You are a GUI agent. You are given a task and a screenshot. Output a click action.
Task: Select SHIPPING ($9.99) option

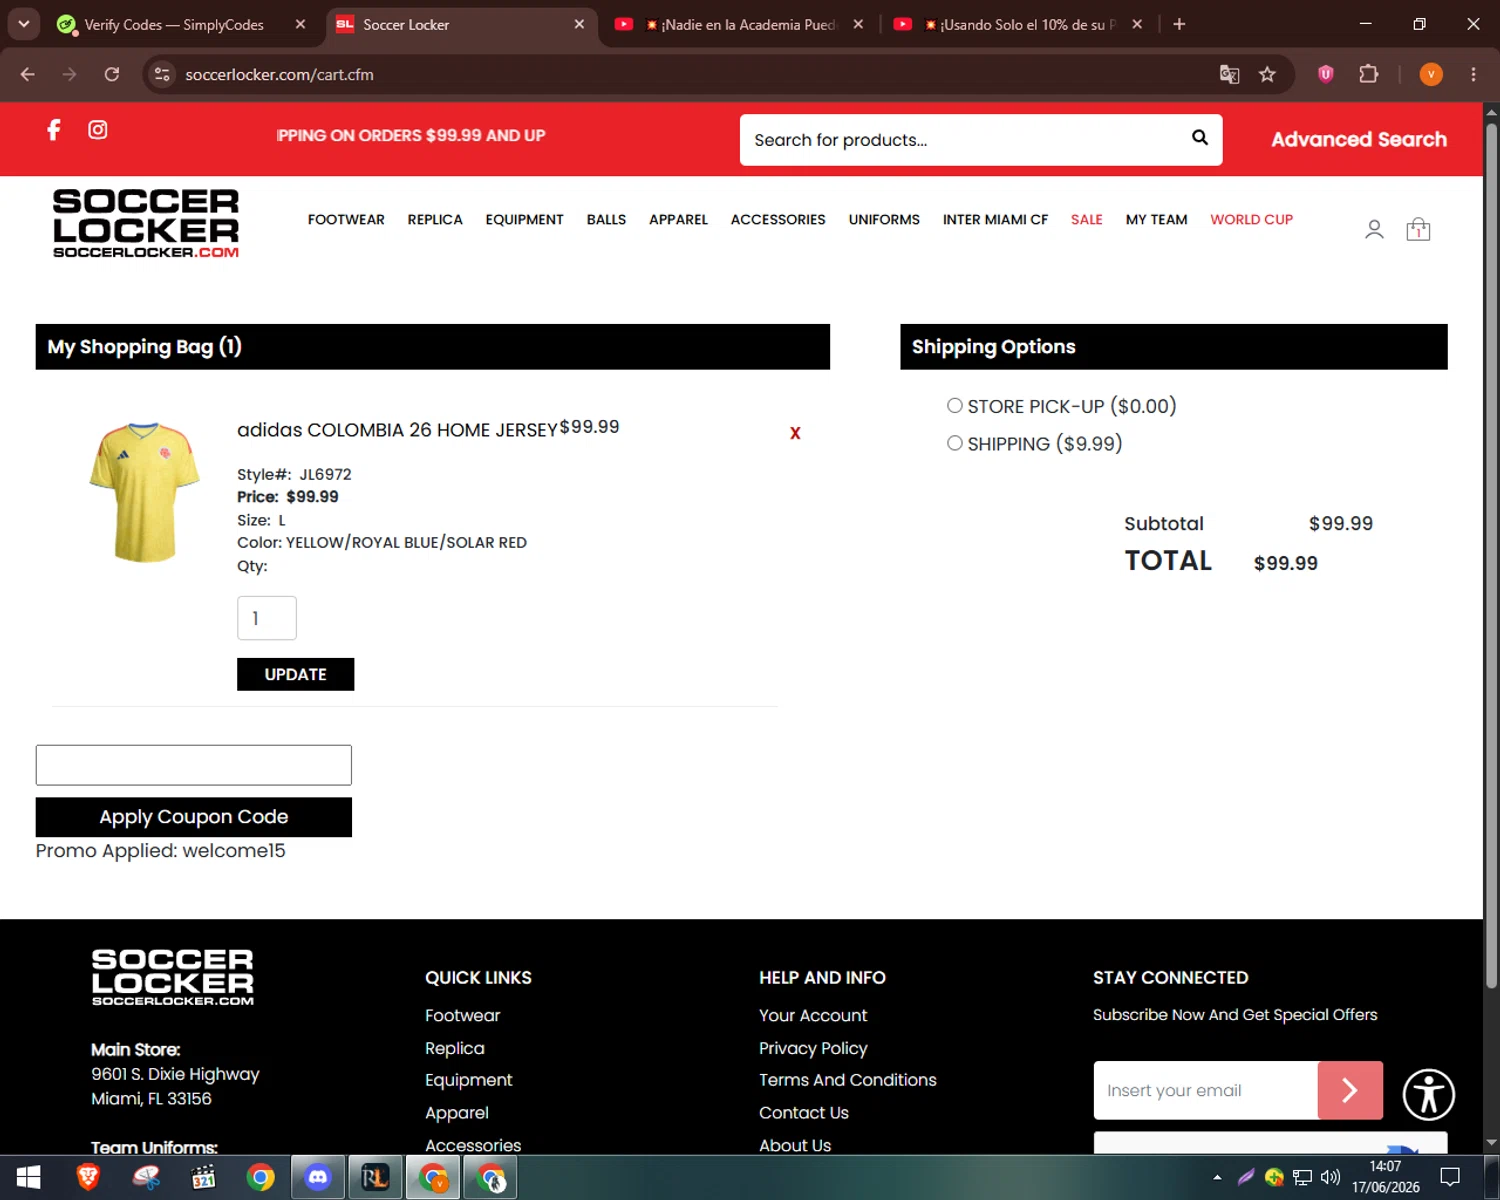pyautogui.click(x=955, y=443)
